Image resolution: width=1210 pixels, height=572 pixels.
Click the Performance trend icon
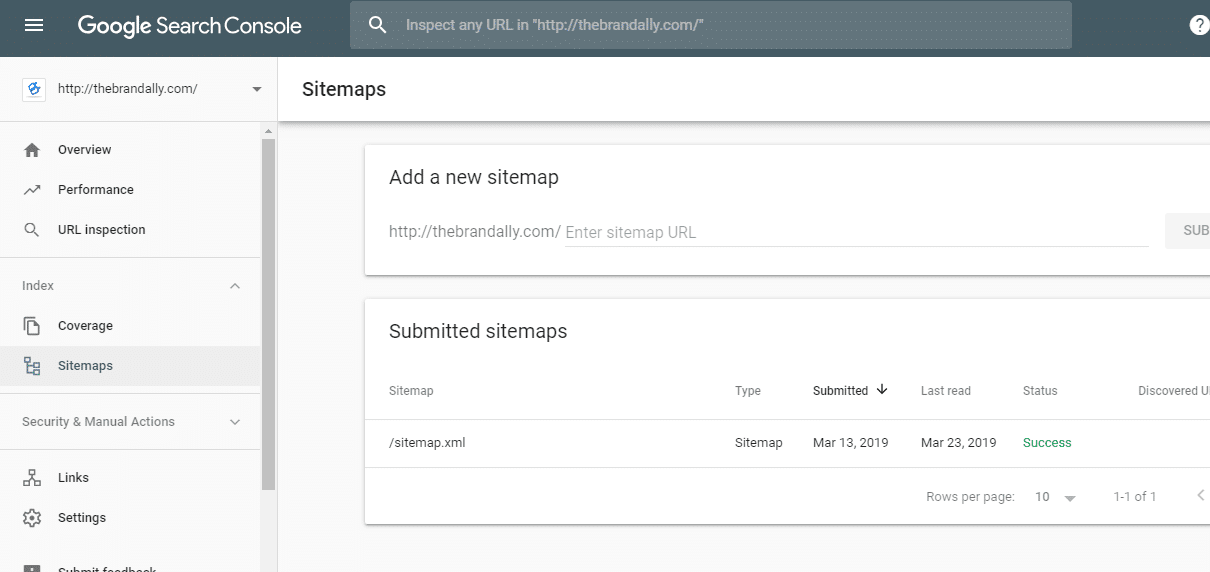tap(32, 190)
